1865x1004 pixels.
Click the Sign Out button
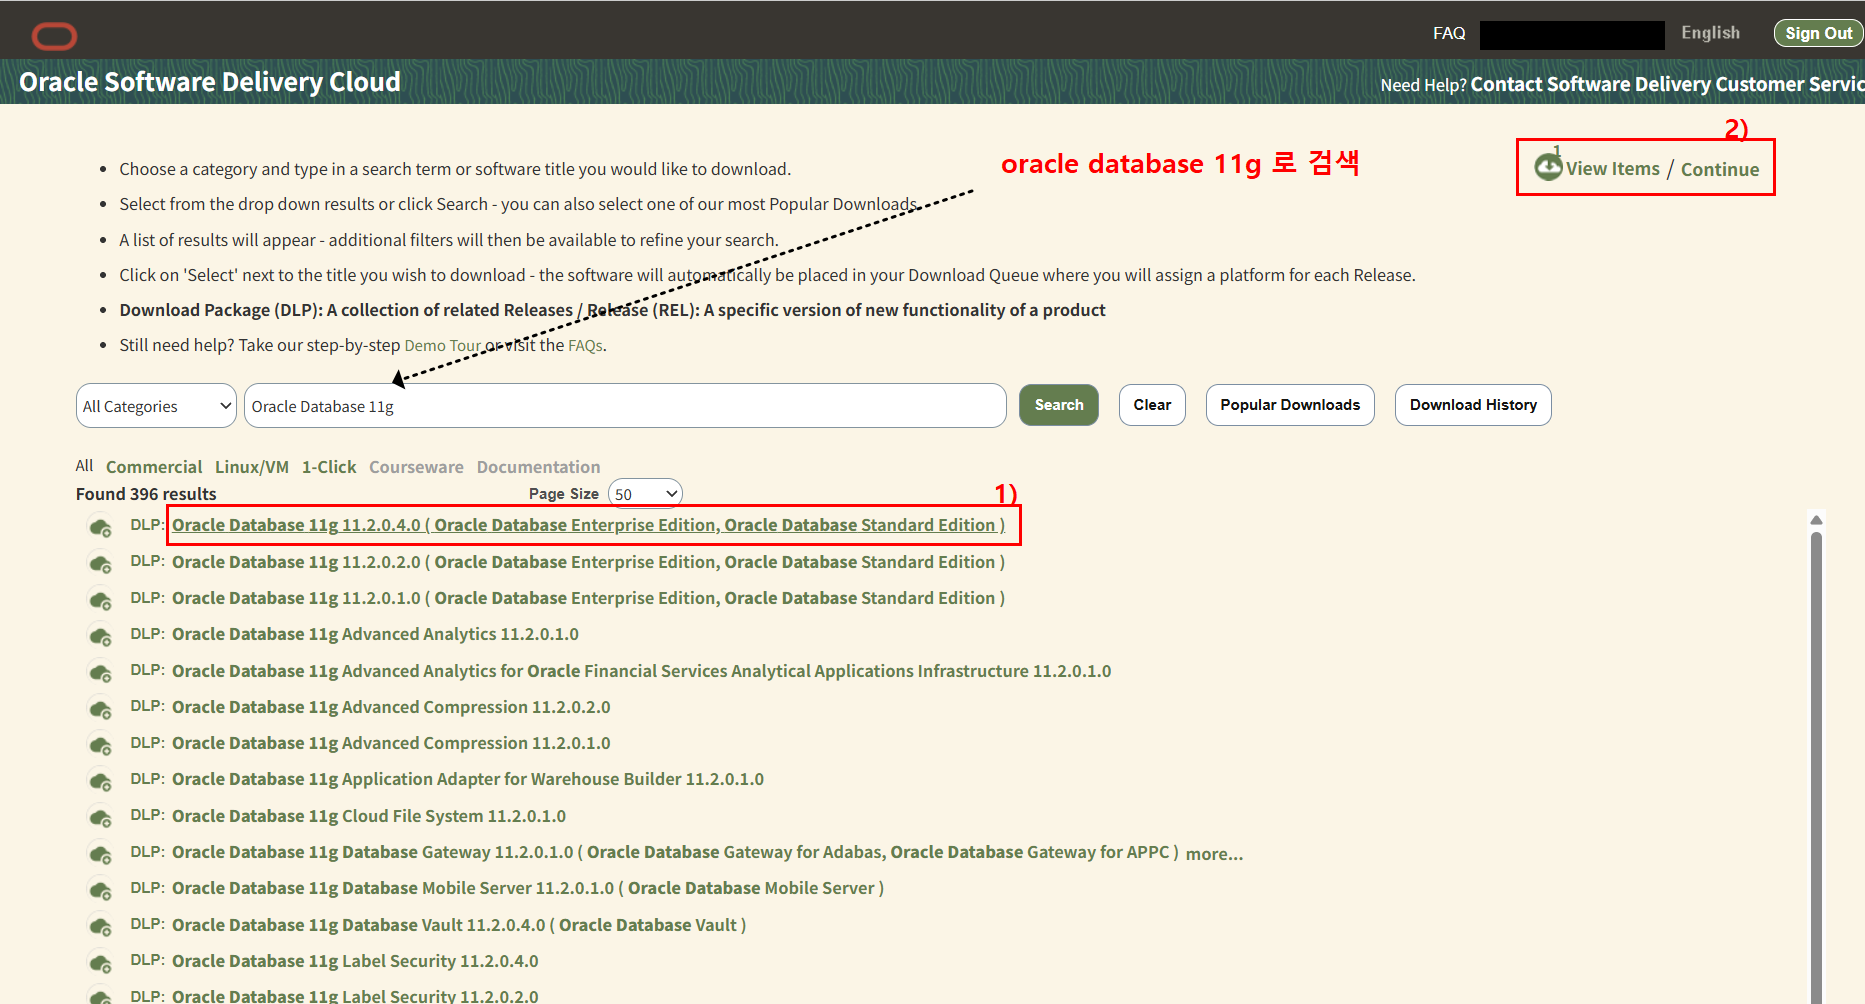pyautogui.click(x=1818, y=33)
